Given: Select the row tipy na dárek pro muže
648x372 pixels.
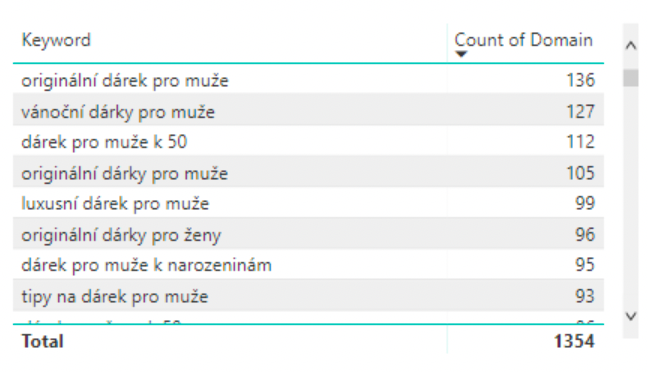Looking at the screenshot, I should click(308, 295).
